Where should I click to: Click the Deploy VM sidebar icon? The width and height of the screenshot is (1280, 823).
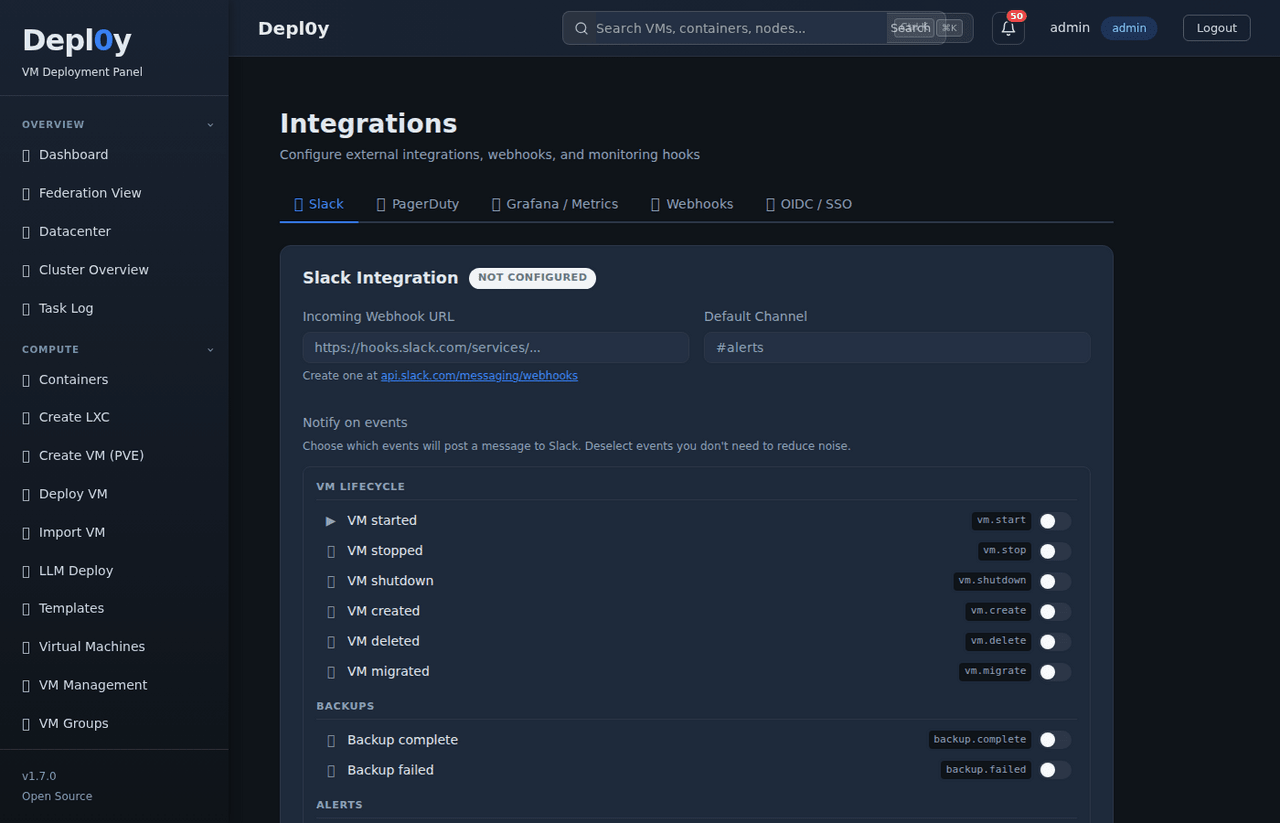[x=26, y=494]
